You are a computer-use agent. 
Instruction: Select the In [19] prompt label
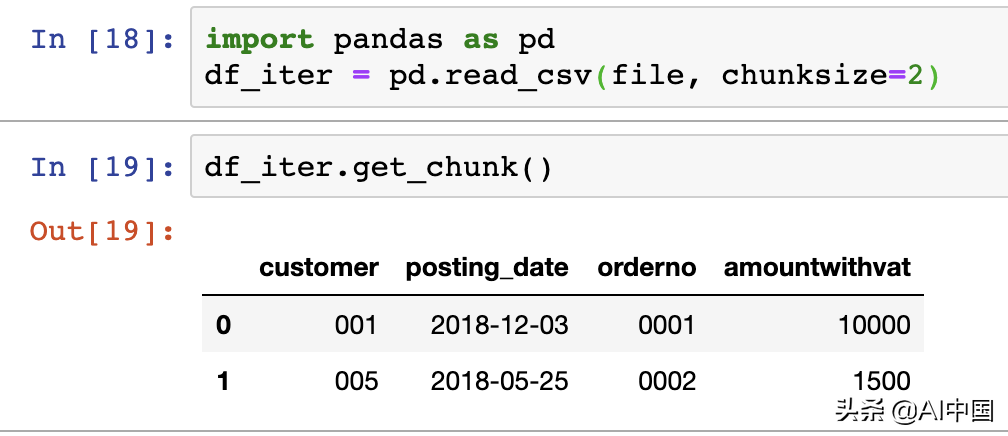tap(103, 167)
